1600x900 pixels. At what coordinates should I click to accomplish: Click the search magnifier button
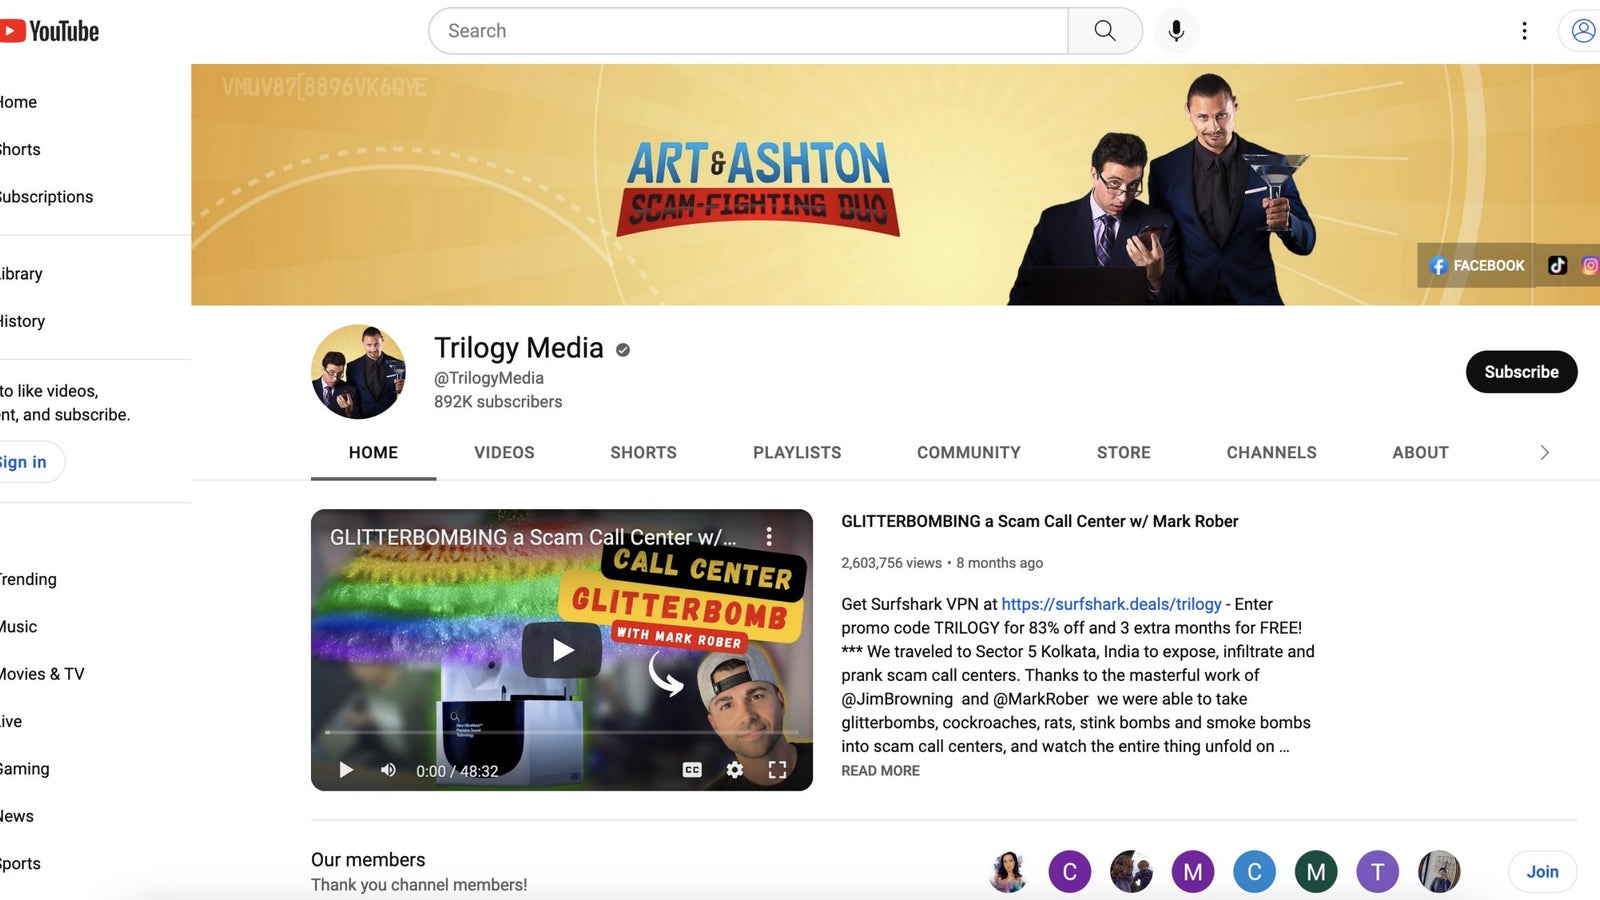pos(1105,31)
